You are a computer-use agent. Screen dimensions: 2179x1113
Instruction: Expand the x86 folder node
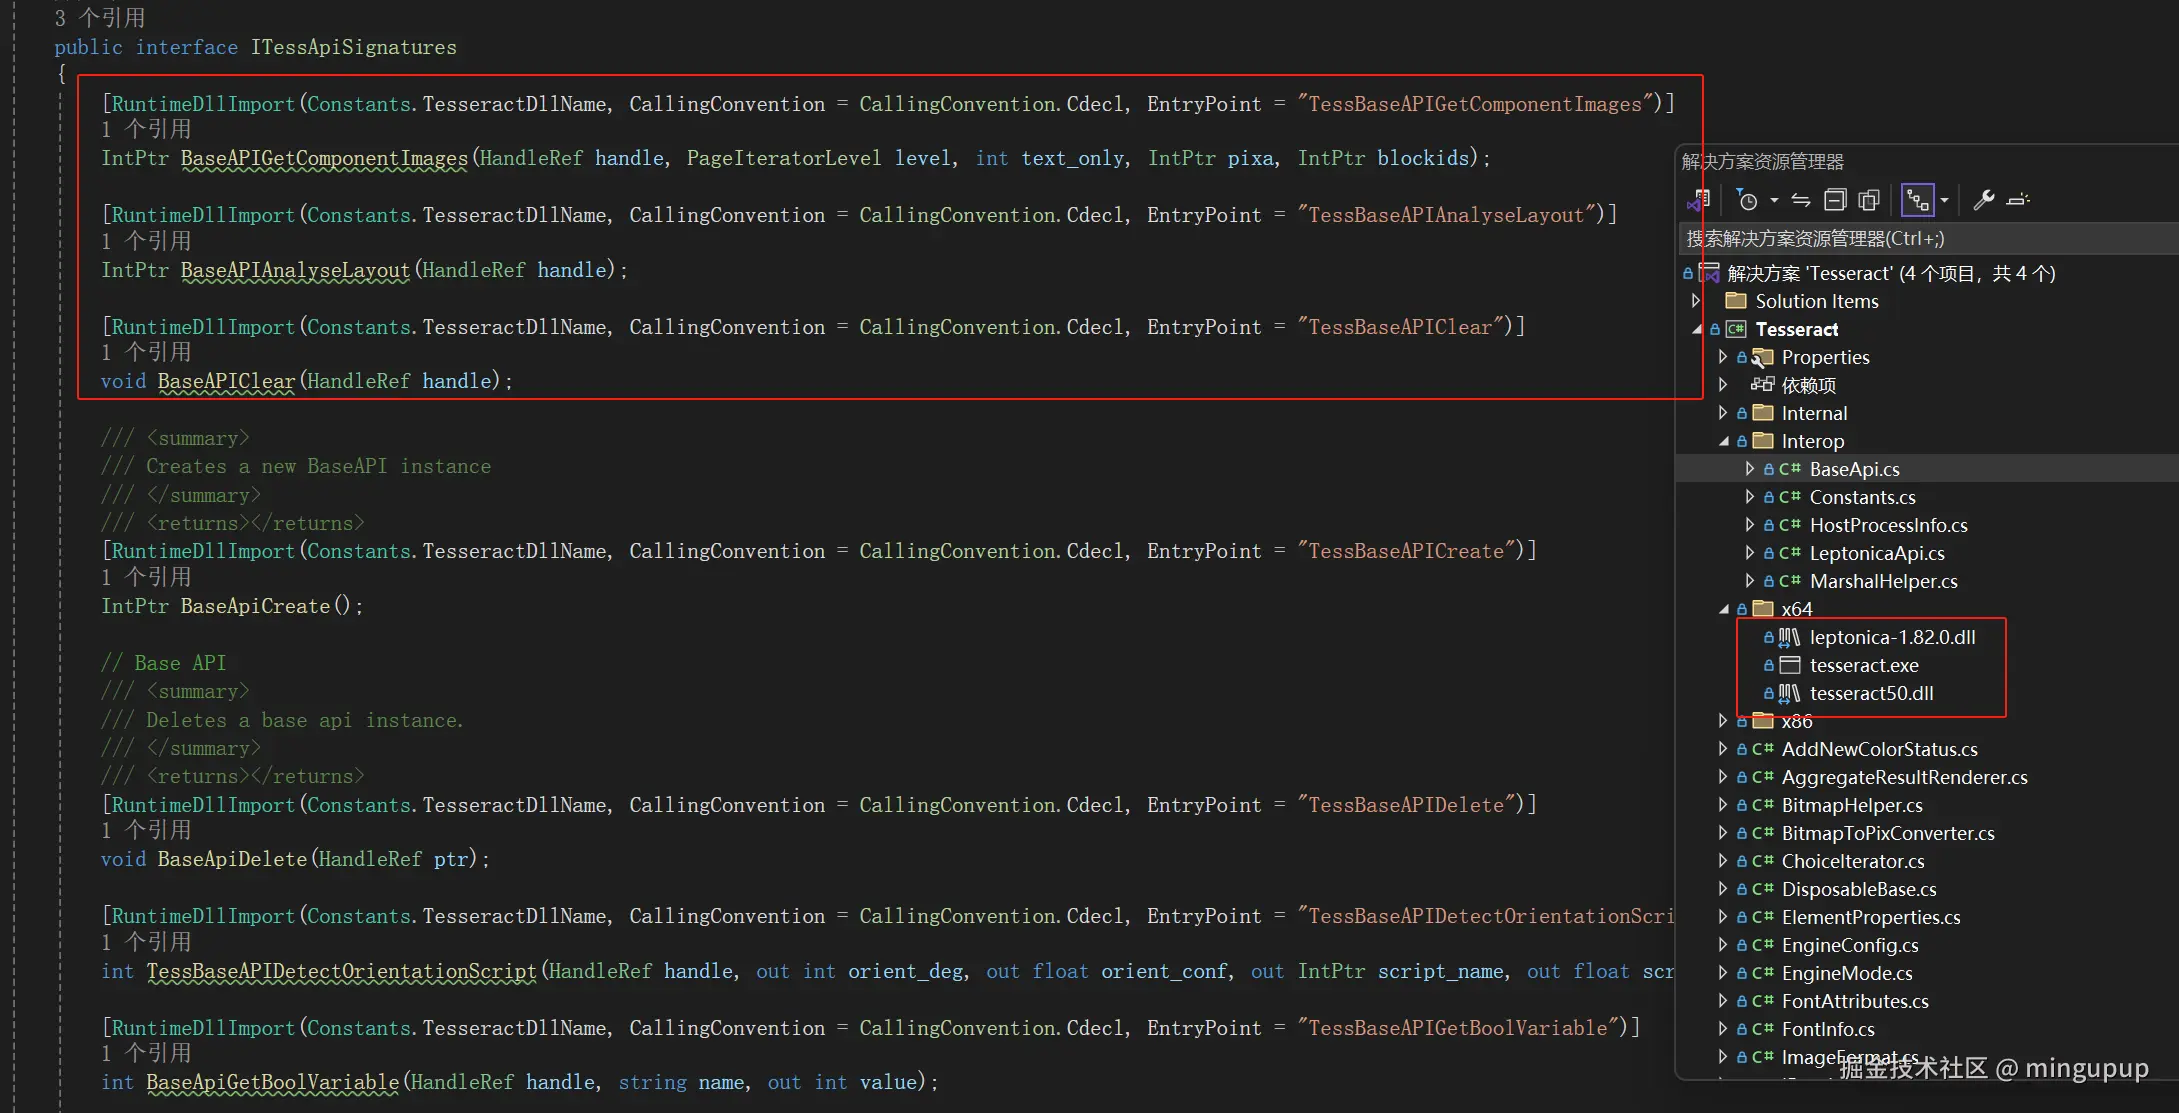tap(1722, 721)
